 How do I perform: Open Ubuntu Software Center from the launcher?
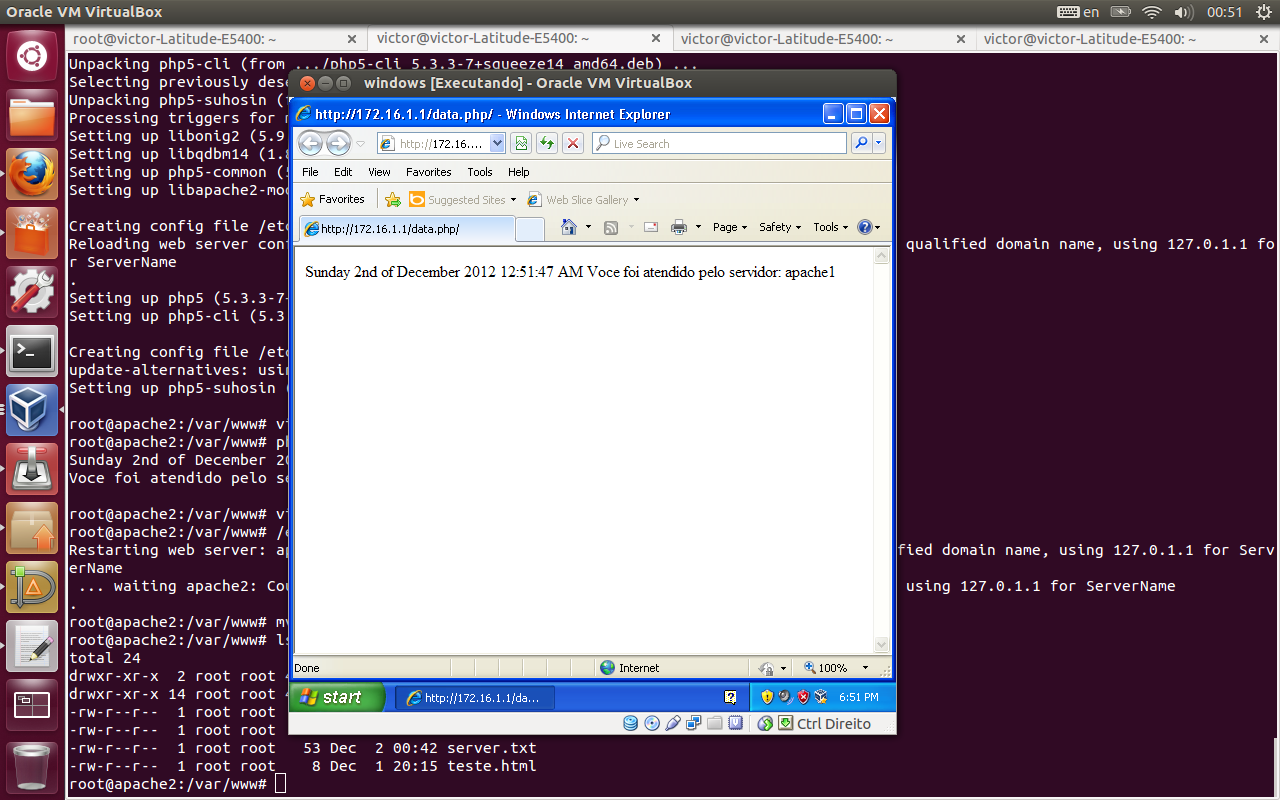tap(31, 233)
